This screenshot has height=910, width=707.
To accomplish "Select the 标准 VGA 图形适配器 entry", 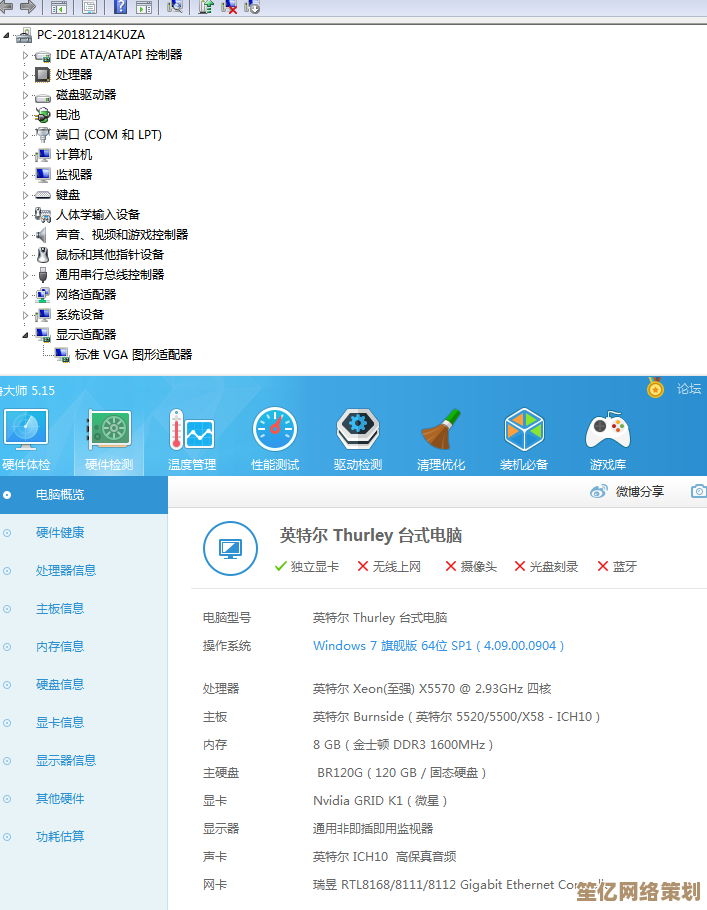I will point(133,355).
